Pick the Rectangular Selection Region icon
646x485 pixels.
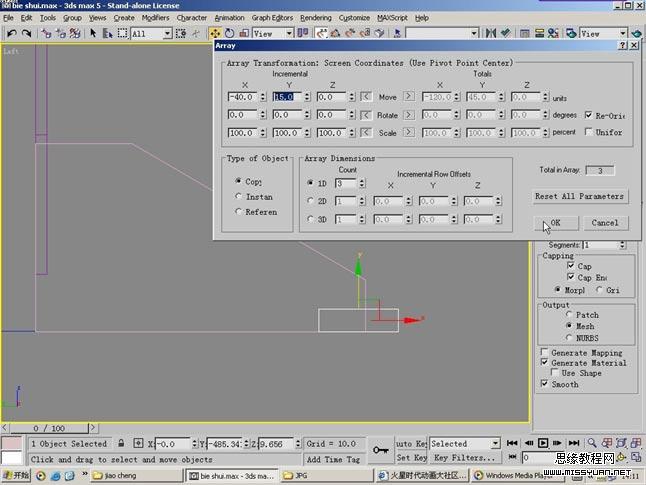(x=122, y=33)
